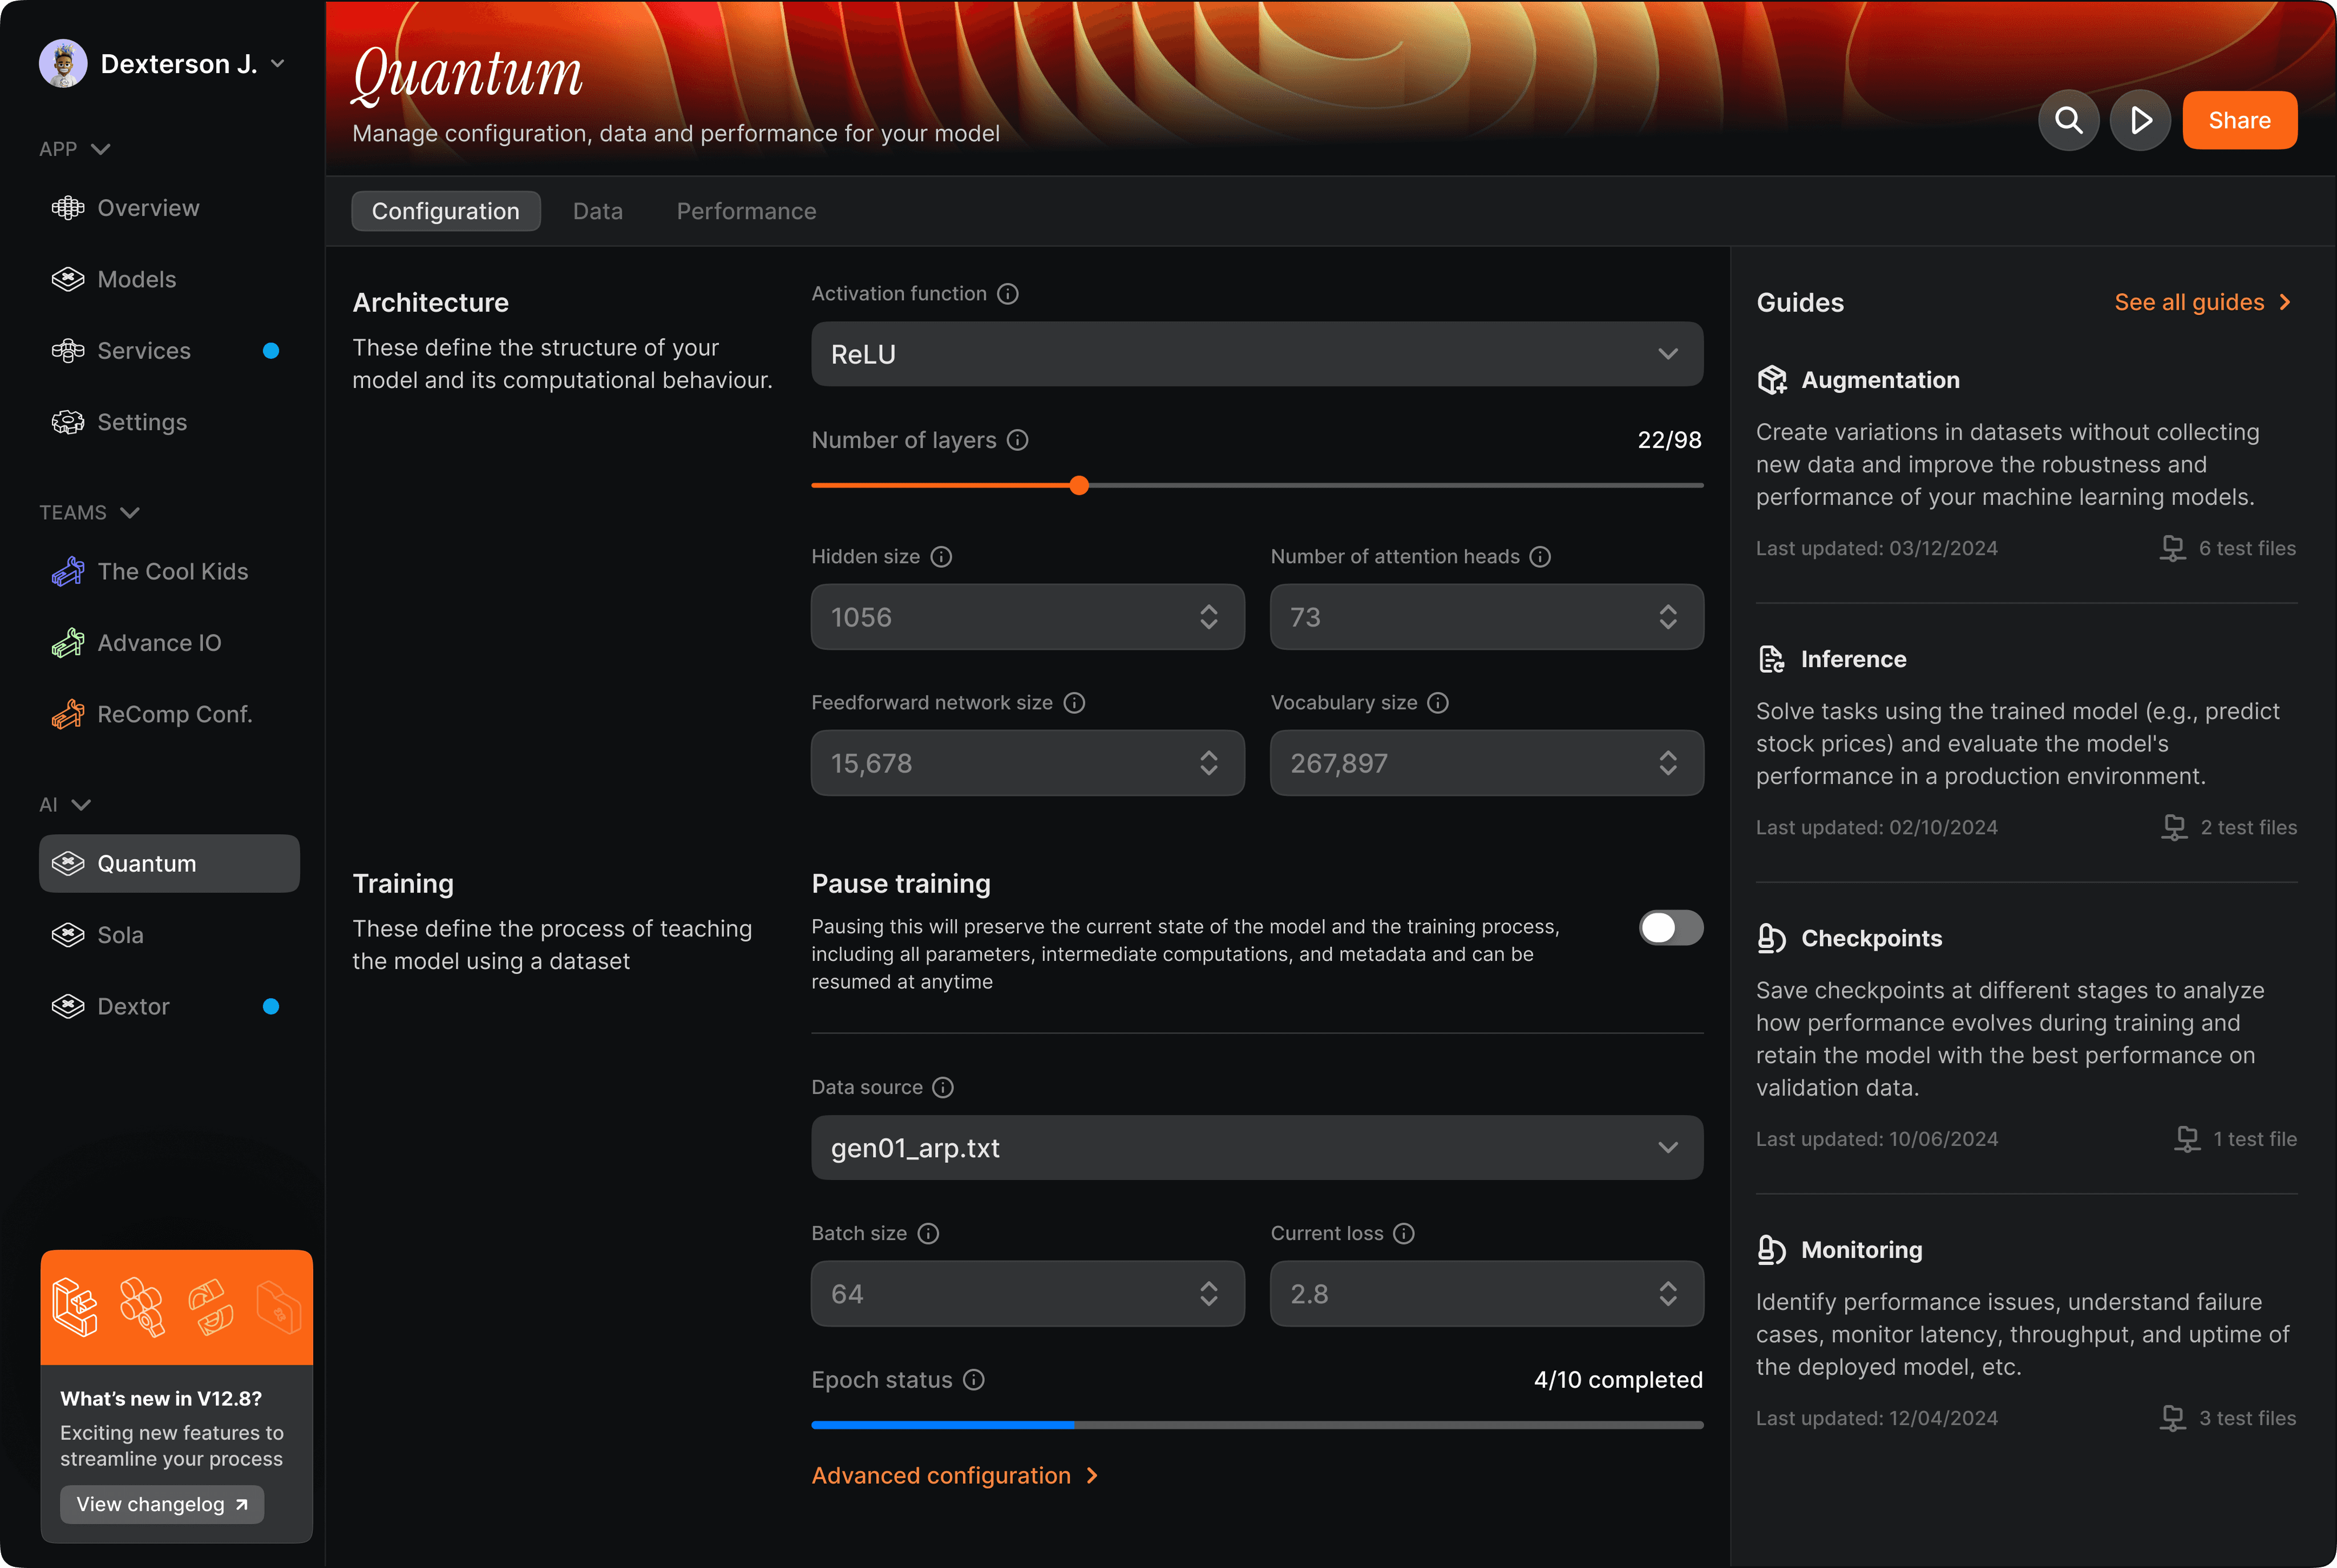Viewport: 2337px width, 1568px height.
Task: Open the Dextor AI model
Action: 133,1007
